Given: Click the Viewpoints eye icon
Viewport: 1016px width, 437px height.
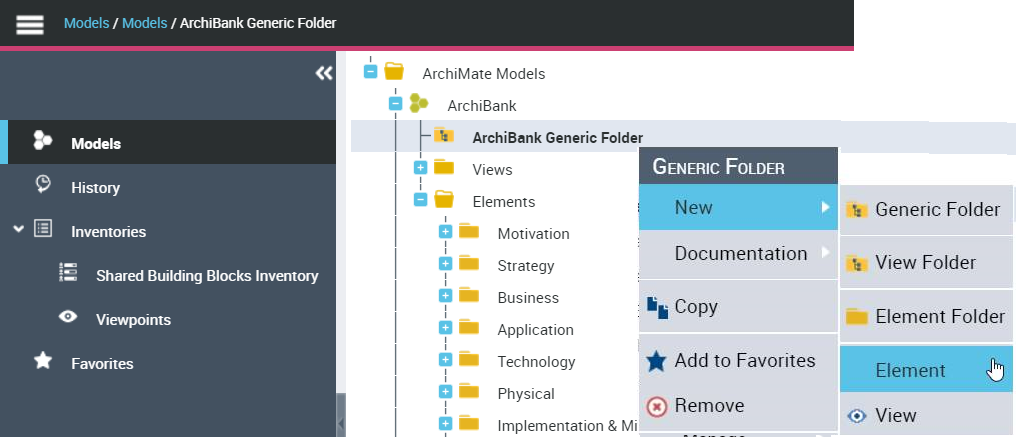Looking at the screenshot, I should point(68,318).
